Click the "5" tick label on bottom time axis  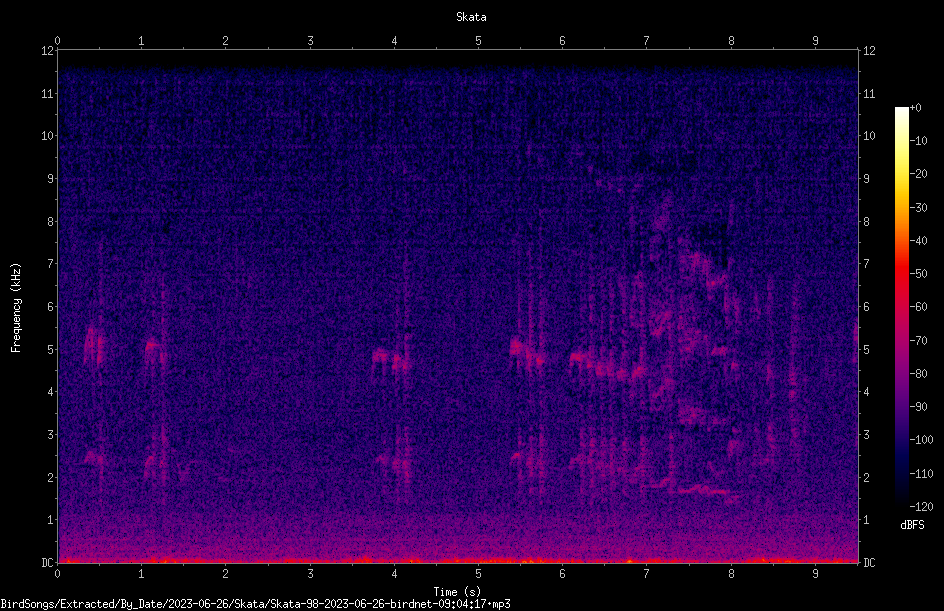[x=478, y=574]
